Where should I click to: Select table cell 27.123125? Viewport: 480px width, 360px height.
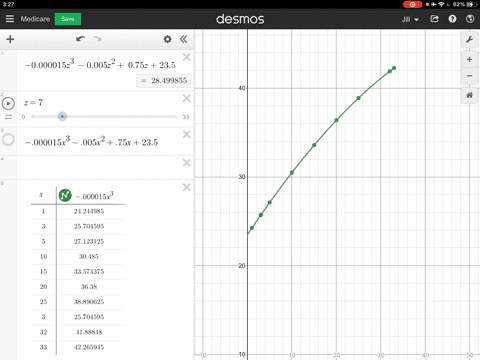(x=89, y=241)
